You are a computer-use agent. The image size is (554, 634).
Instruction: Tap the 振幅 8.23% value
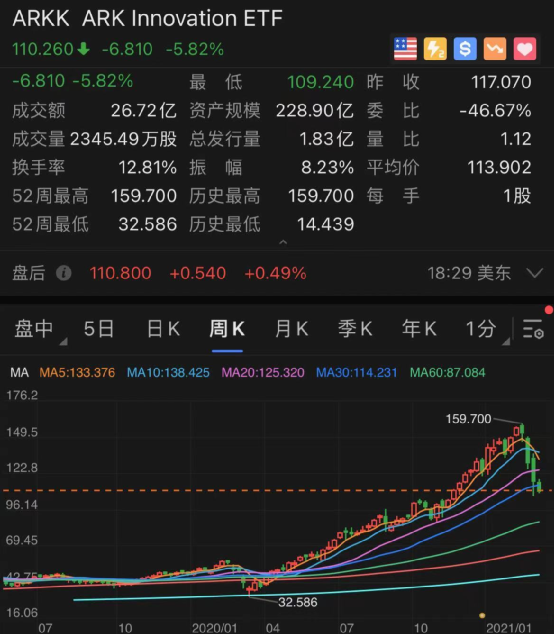328,167
